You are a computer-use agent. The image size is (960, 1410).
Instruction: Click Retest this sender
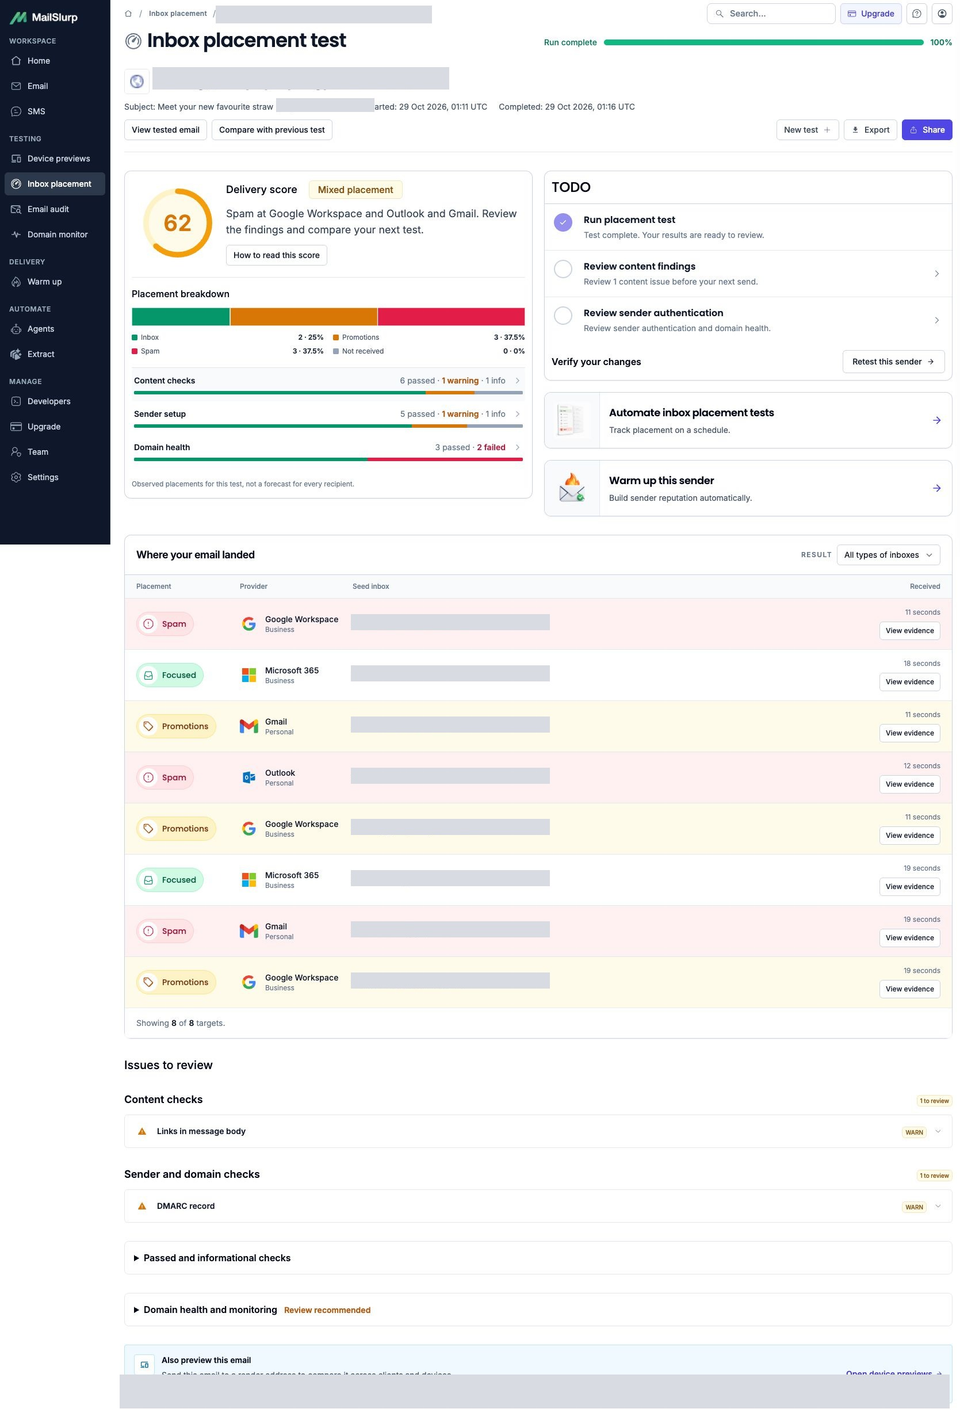coord(893,362)
